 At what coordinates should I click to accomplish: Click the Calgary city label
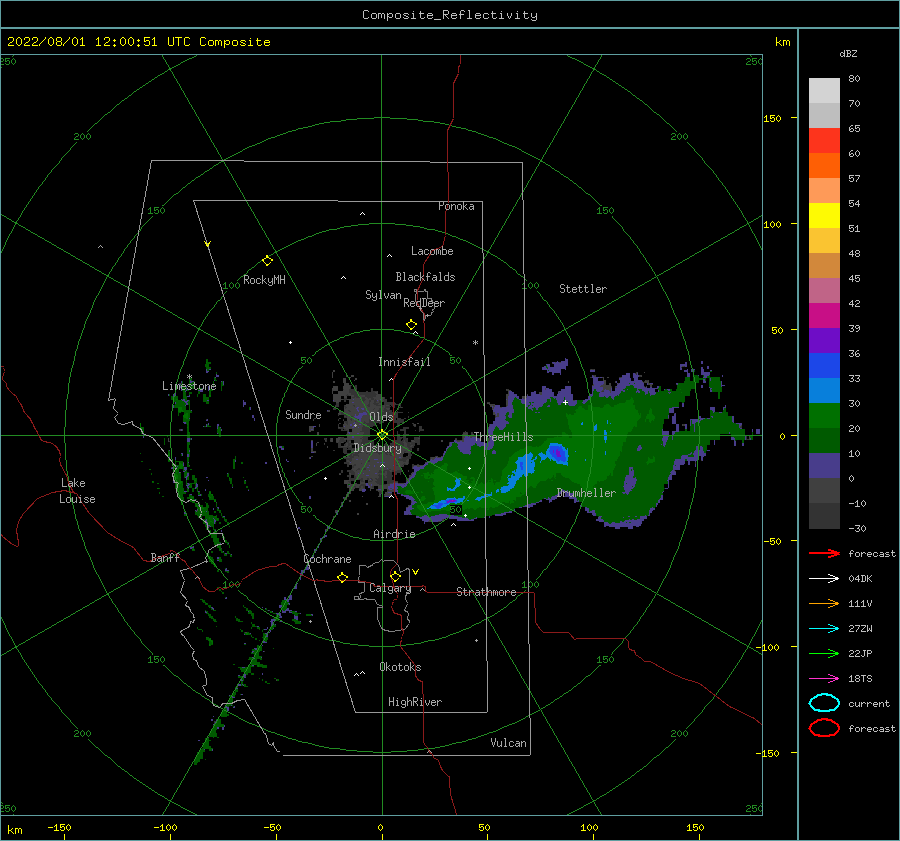(390, 588)
